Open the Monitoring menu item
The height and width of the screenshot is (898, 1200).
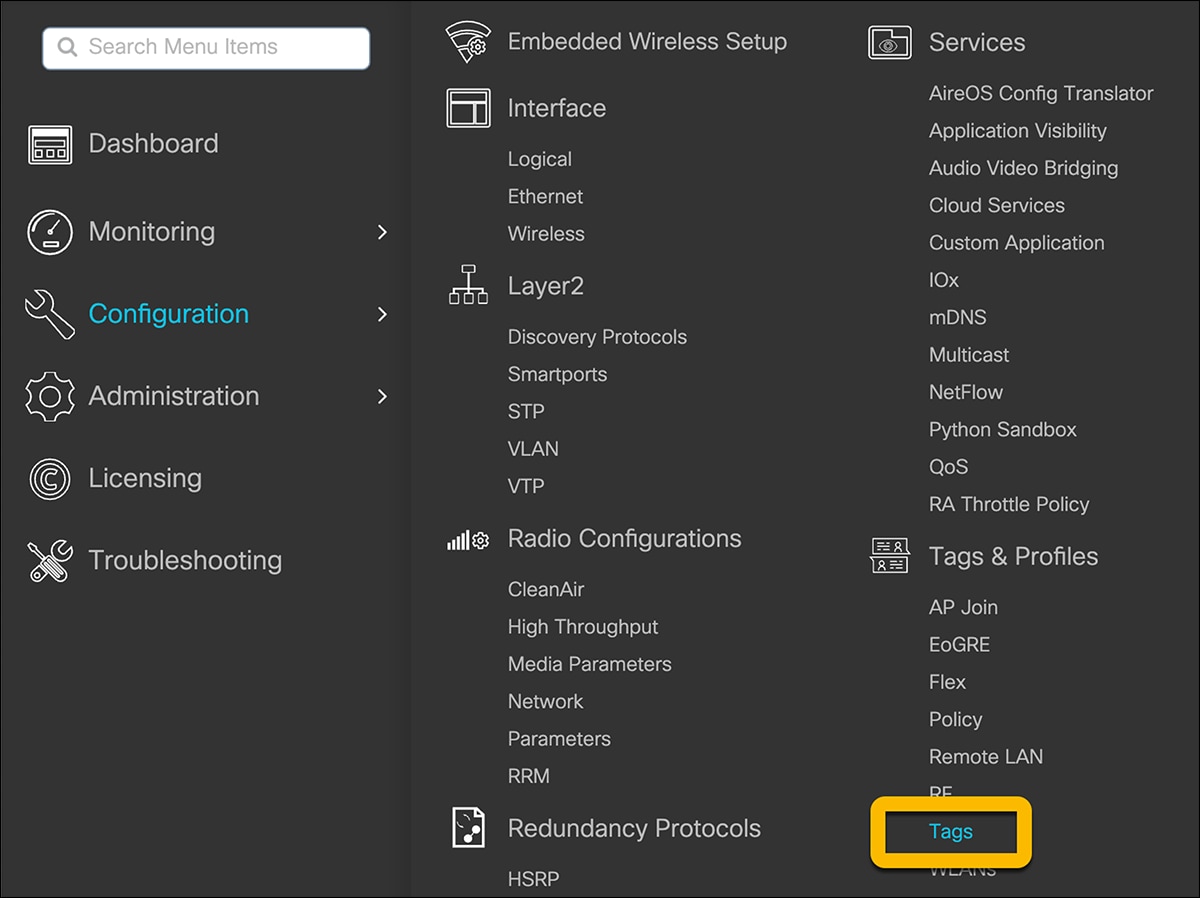pyautogui.click(x=152, y=232)
